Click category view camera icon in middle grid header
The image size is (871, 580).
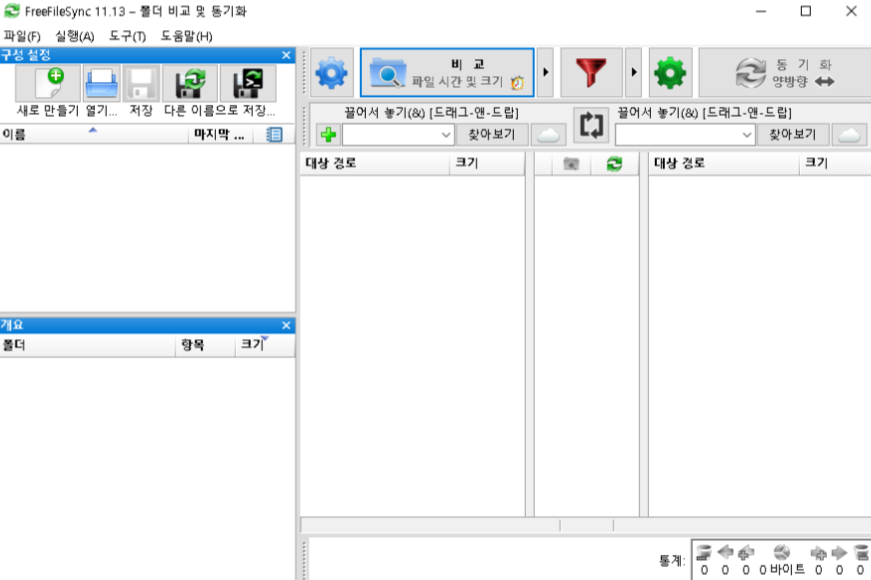[x=570, y=164]
